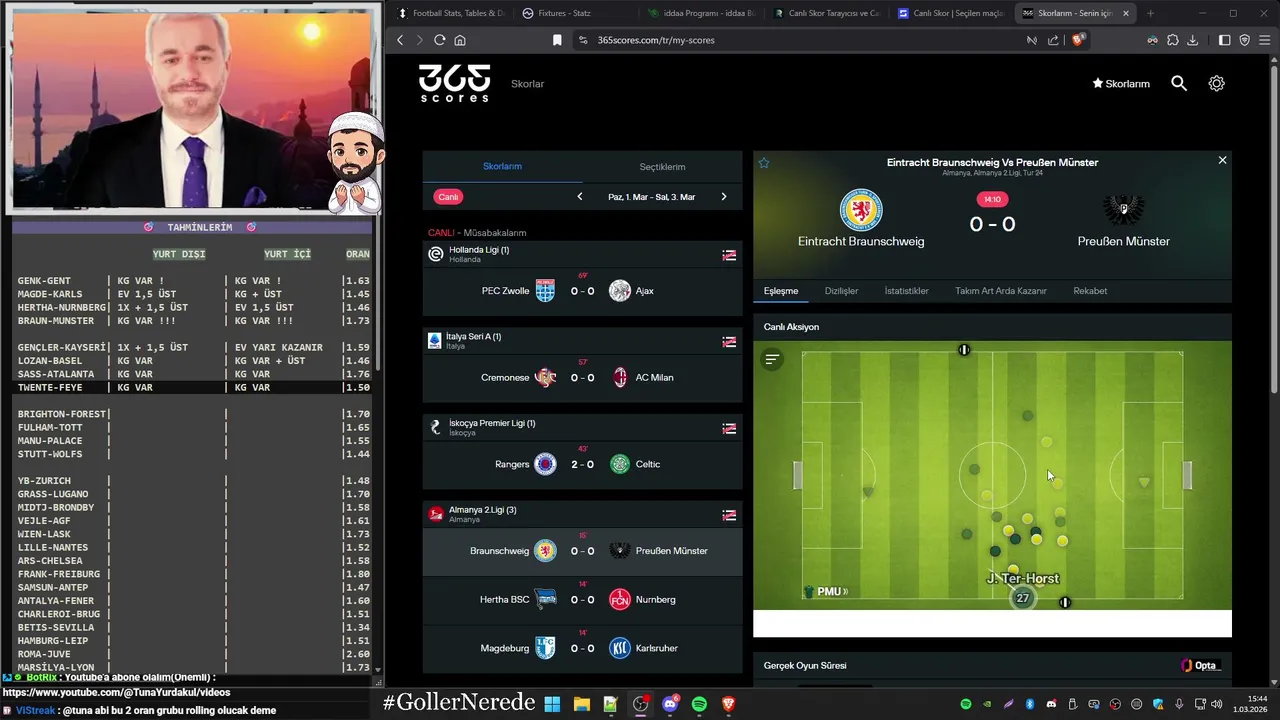Reload the current page
The image size is (1280, 720).
(x=439, y=40)
